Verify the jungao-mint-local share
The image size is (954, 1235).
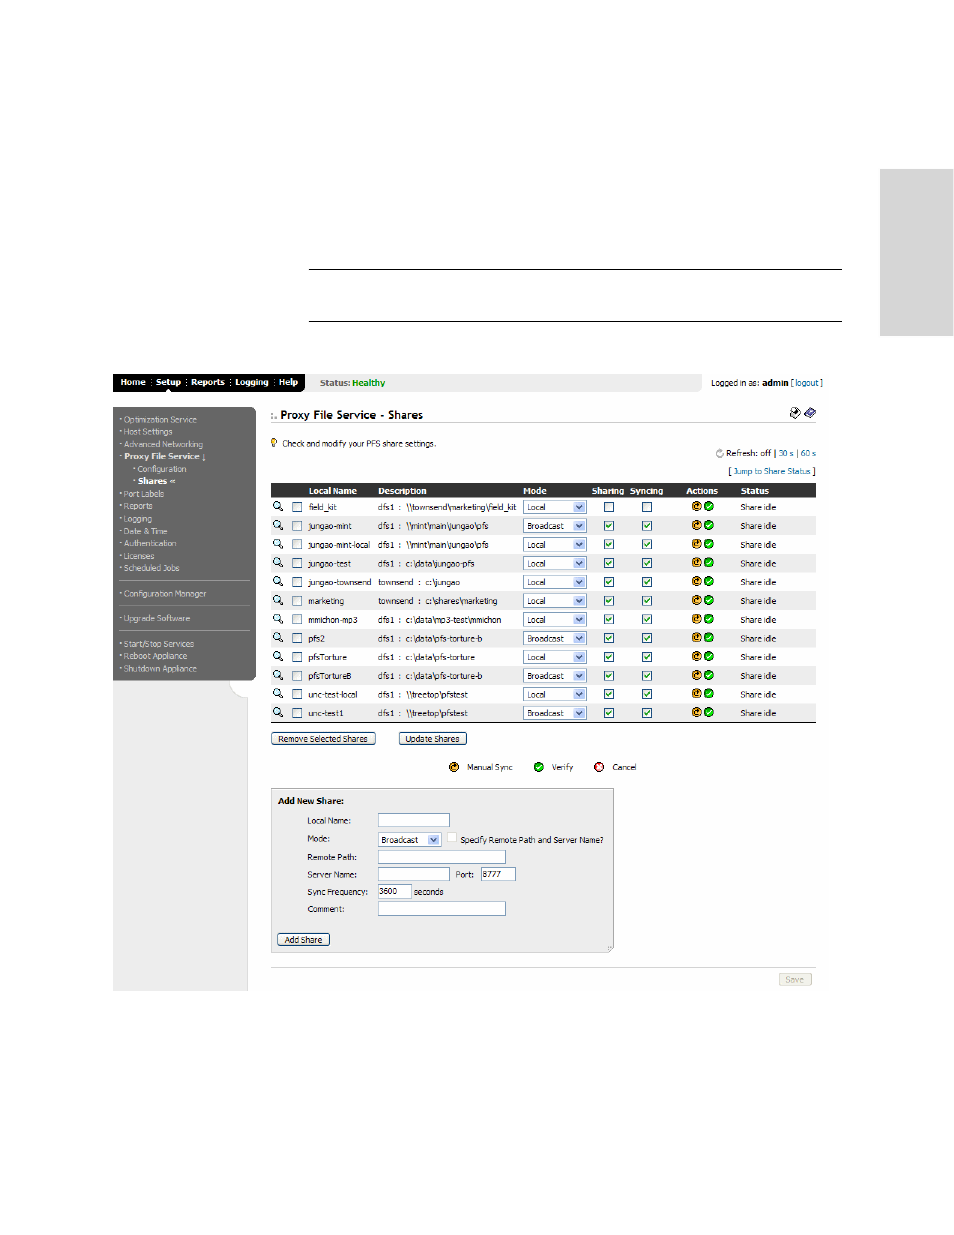coord(709,544)
